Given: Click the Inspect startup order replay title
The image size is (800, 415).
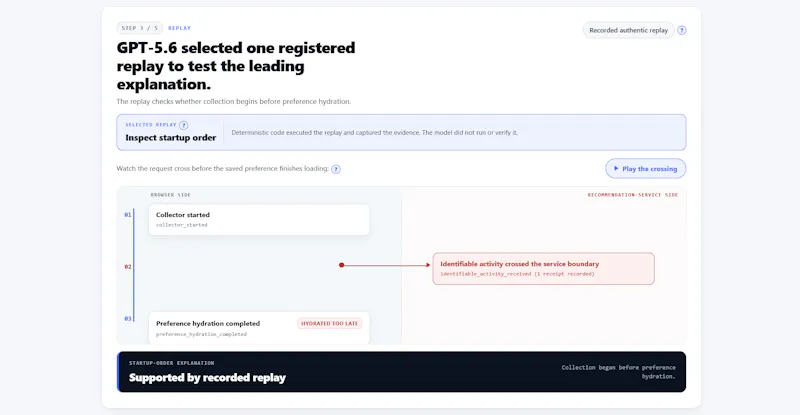Looking at the screenshot, I should click(170, 138).
